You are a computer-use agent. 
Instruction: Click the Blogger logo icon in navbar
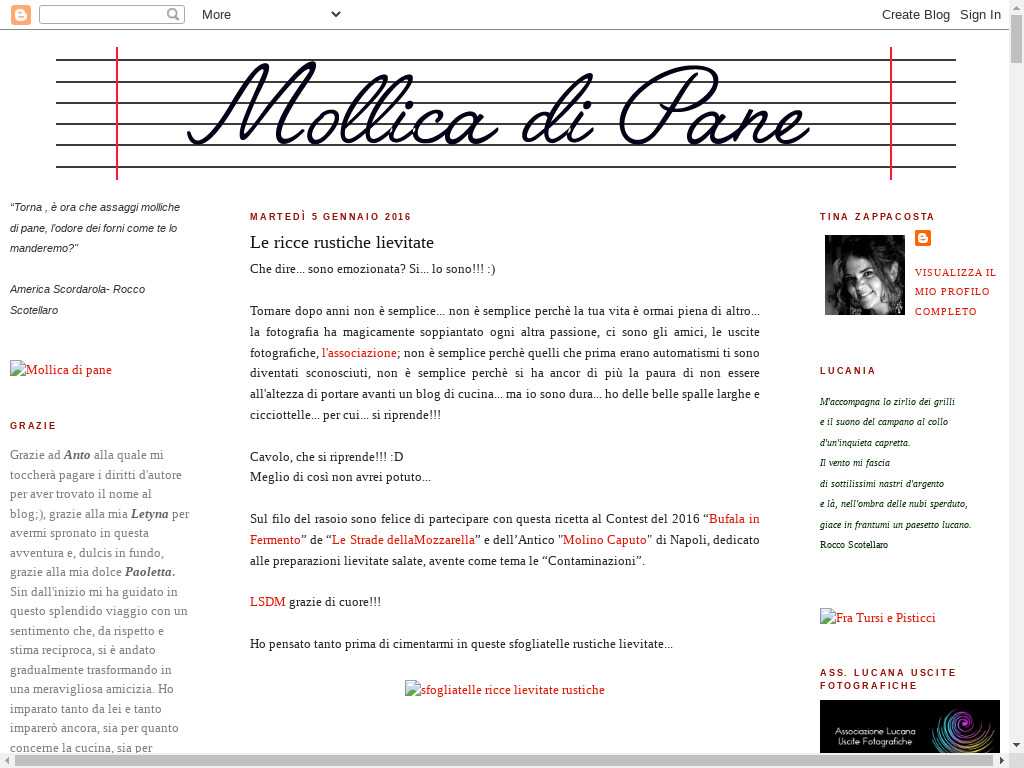coord(21,14)
